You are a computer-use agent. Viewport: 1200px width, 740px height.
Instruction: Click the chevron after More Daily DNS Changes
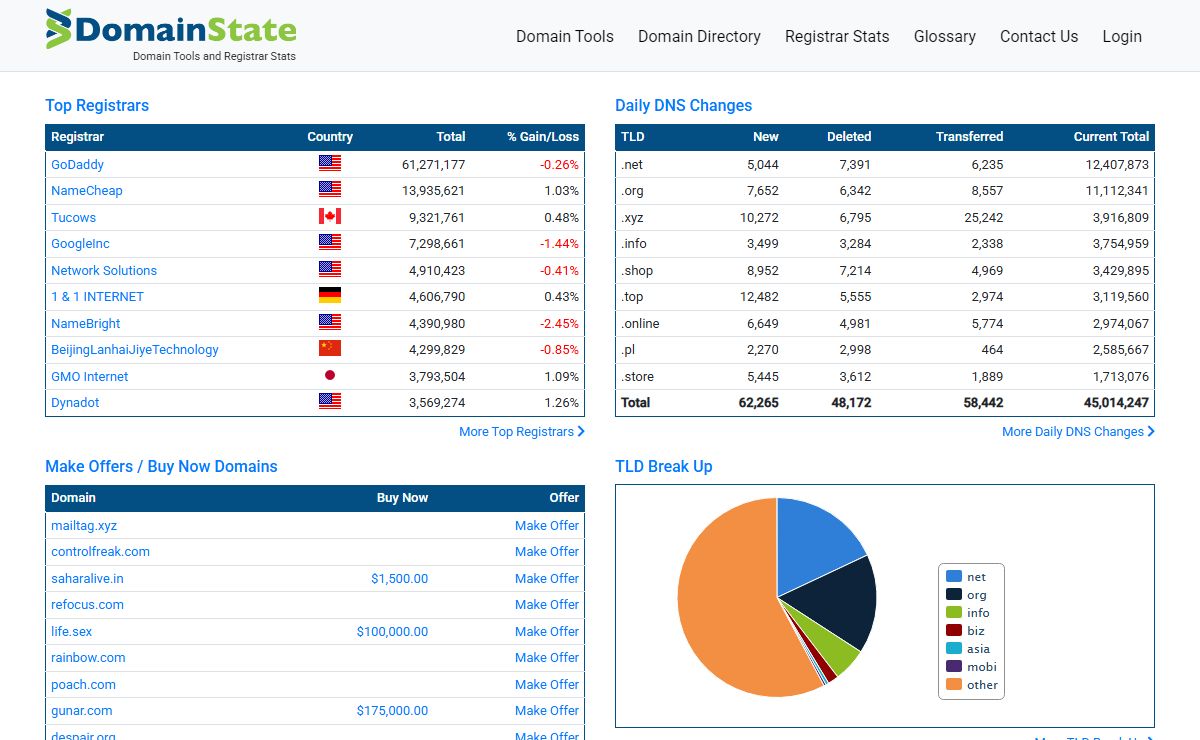[x=1151, y=432]
